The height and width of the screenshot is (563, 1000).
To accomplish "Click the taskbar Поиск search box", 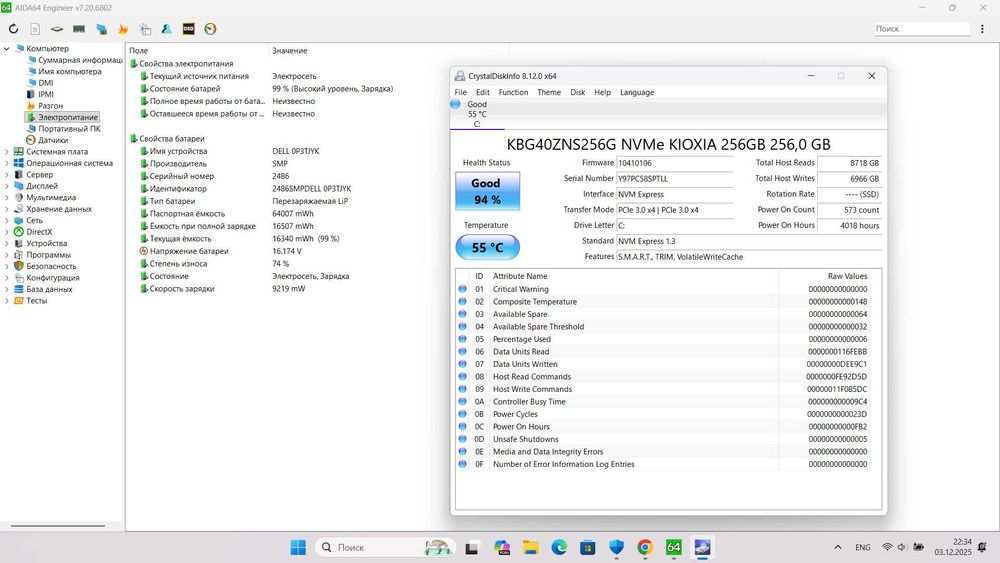I will 386,547.
